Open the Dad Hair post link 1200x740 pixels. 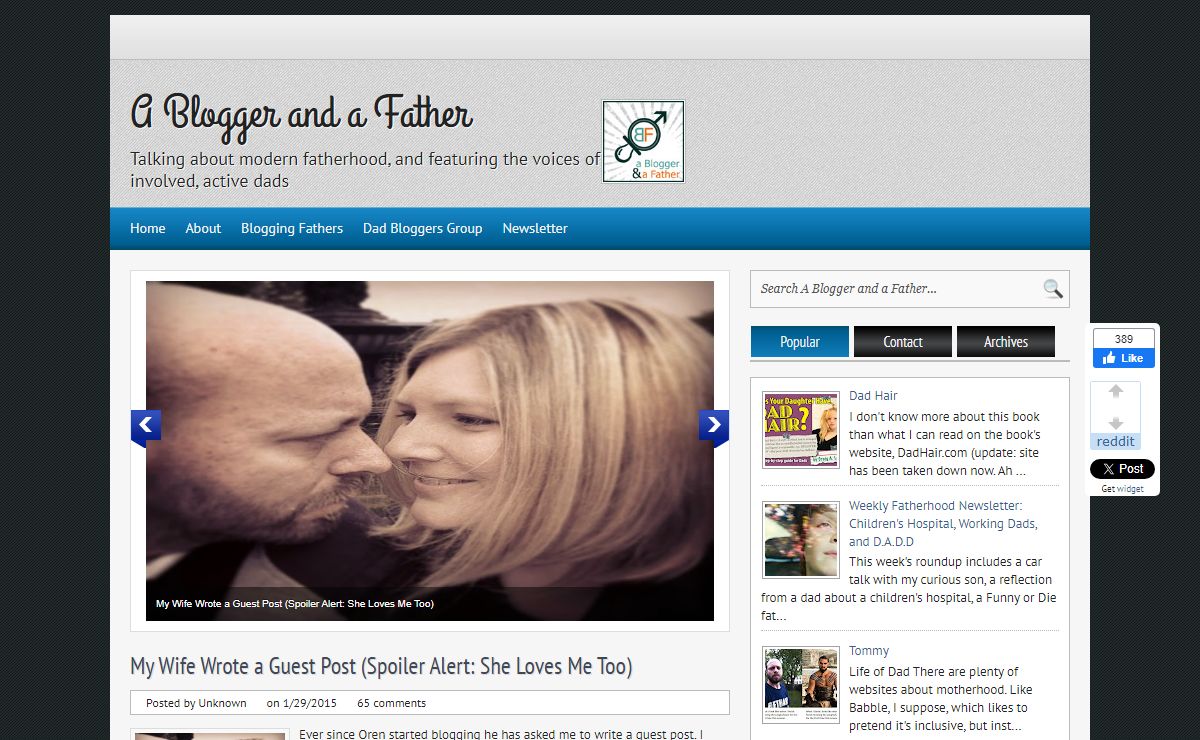coord(873,396)
